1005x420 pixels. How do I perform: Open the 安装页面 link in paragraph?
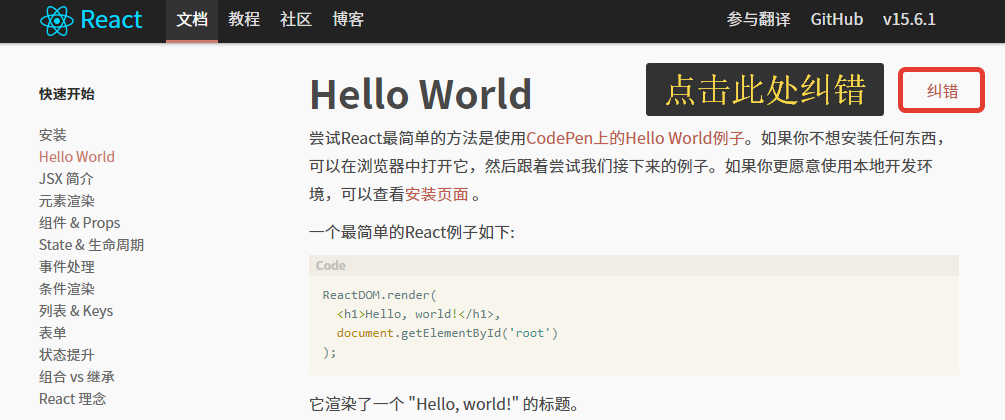(x=436, y=194)
